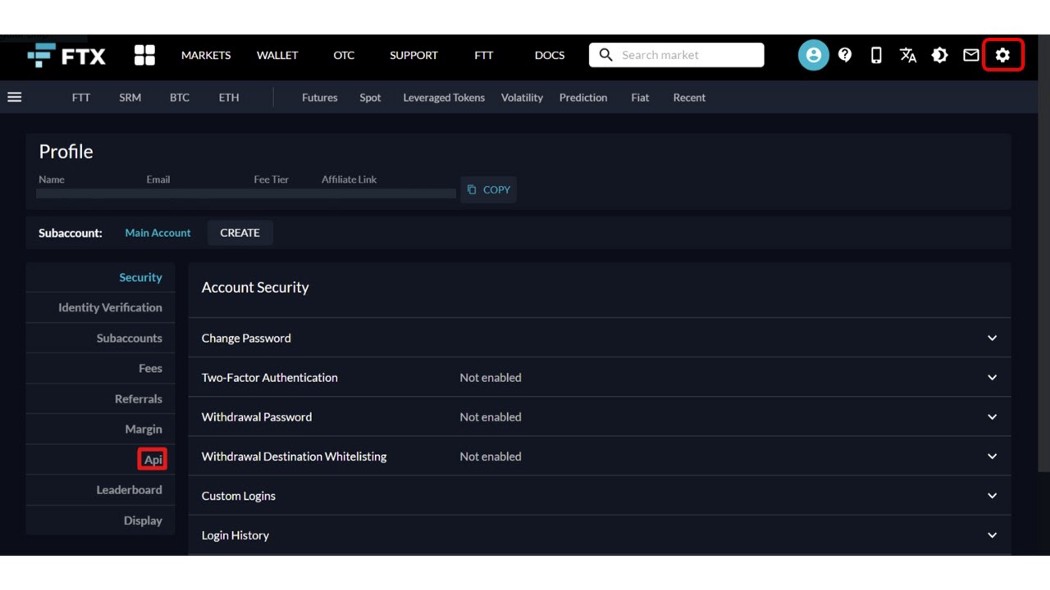Open the Security settings section
Viewport: 1050px width, 590px height.
point(141,277)
